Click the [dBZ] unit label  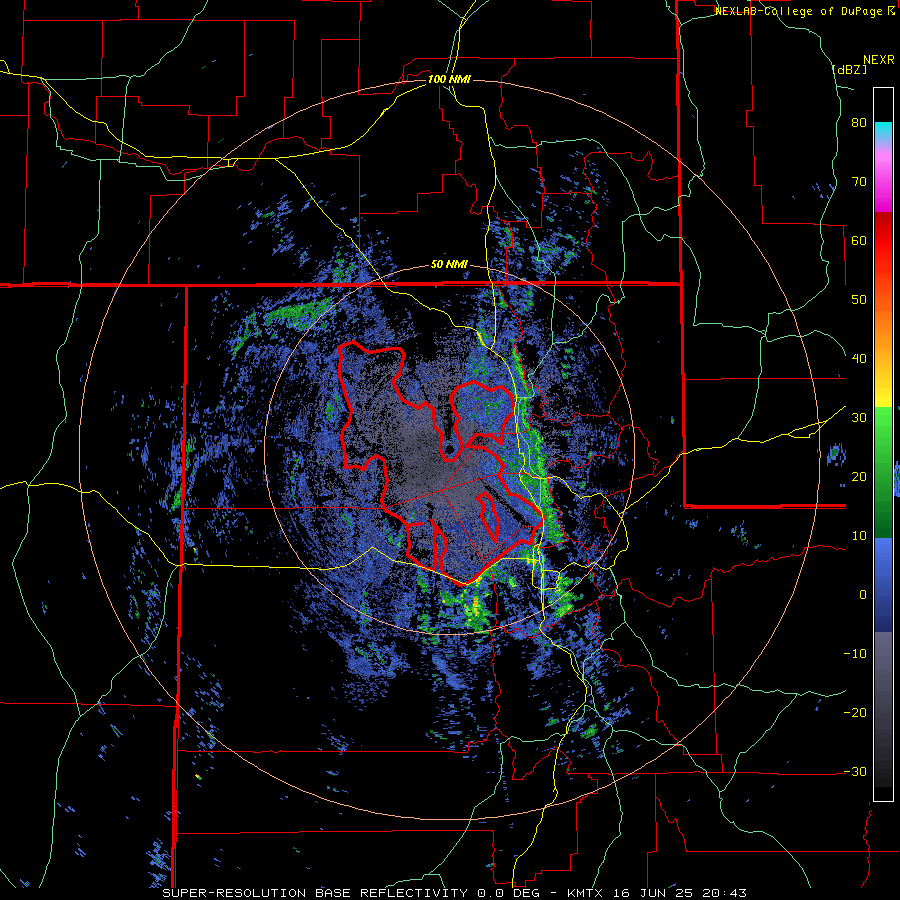pyautogui.click(x=849, y=69)
